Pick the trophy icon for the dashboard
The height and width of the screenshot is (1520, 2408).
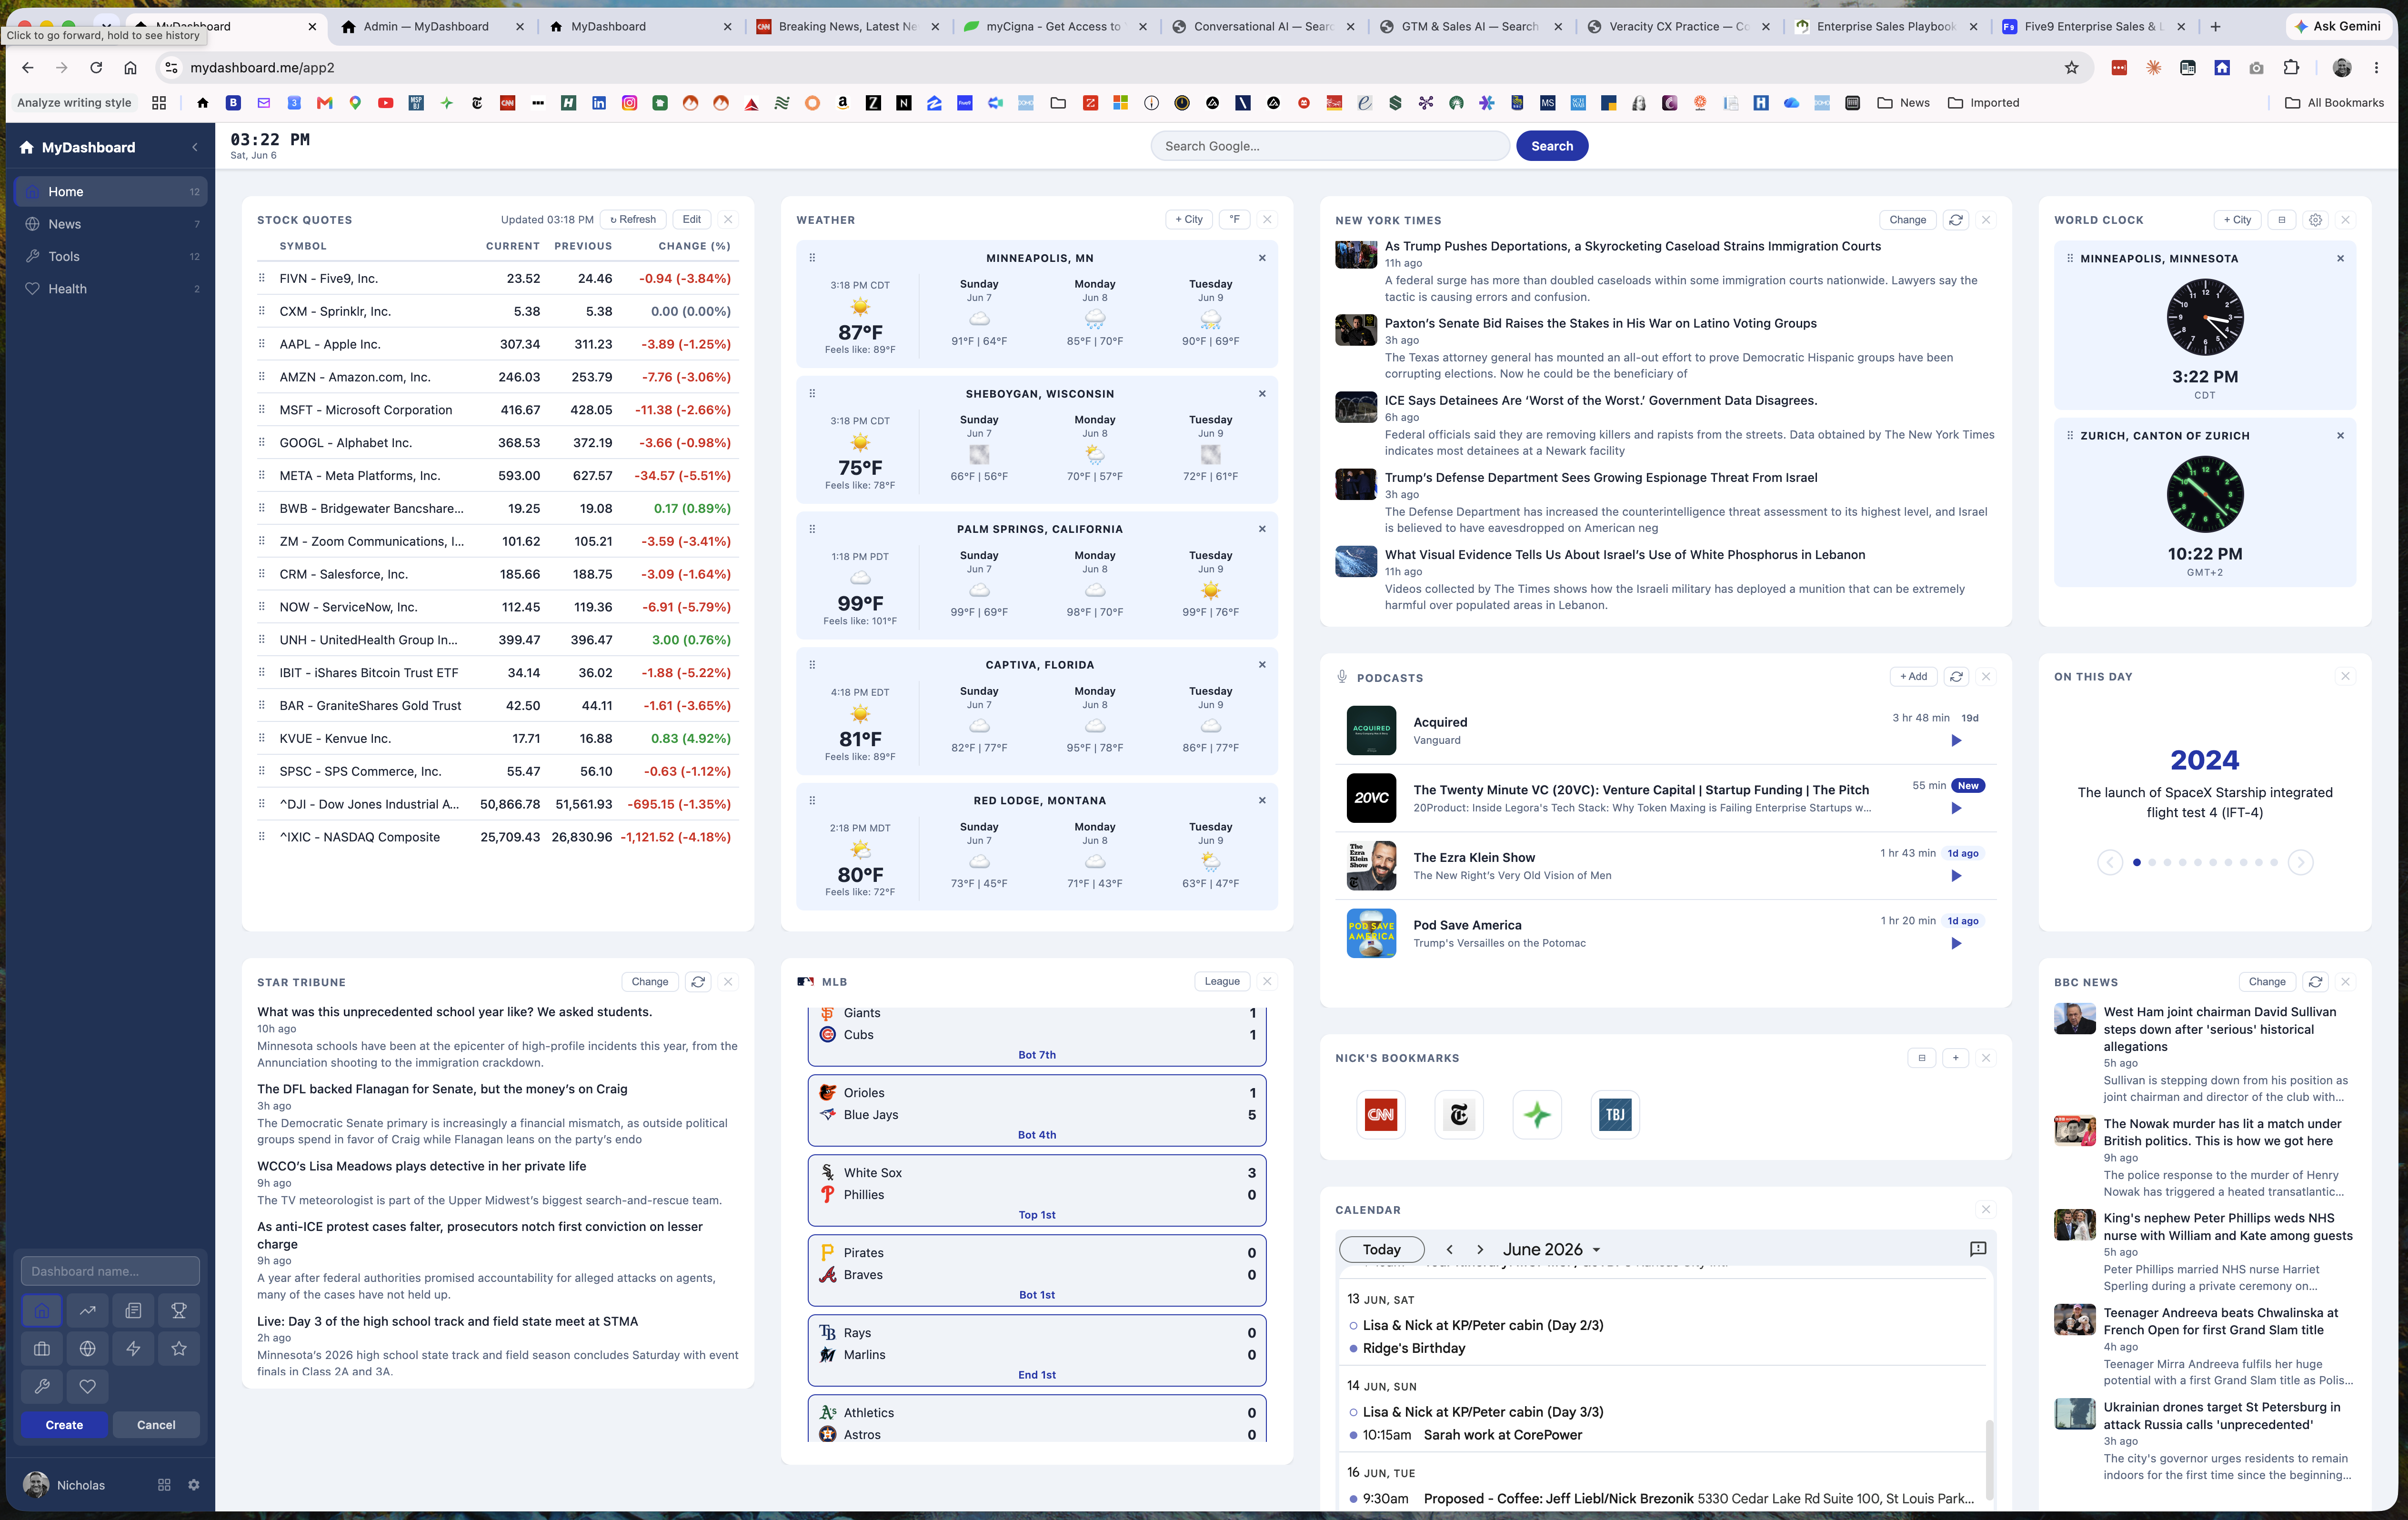(179, 1310)
